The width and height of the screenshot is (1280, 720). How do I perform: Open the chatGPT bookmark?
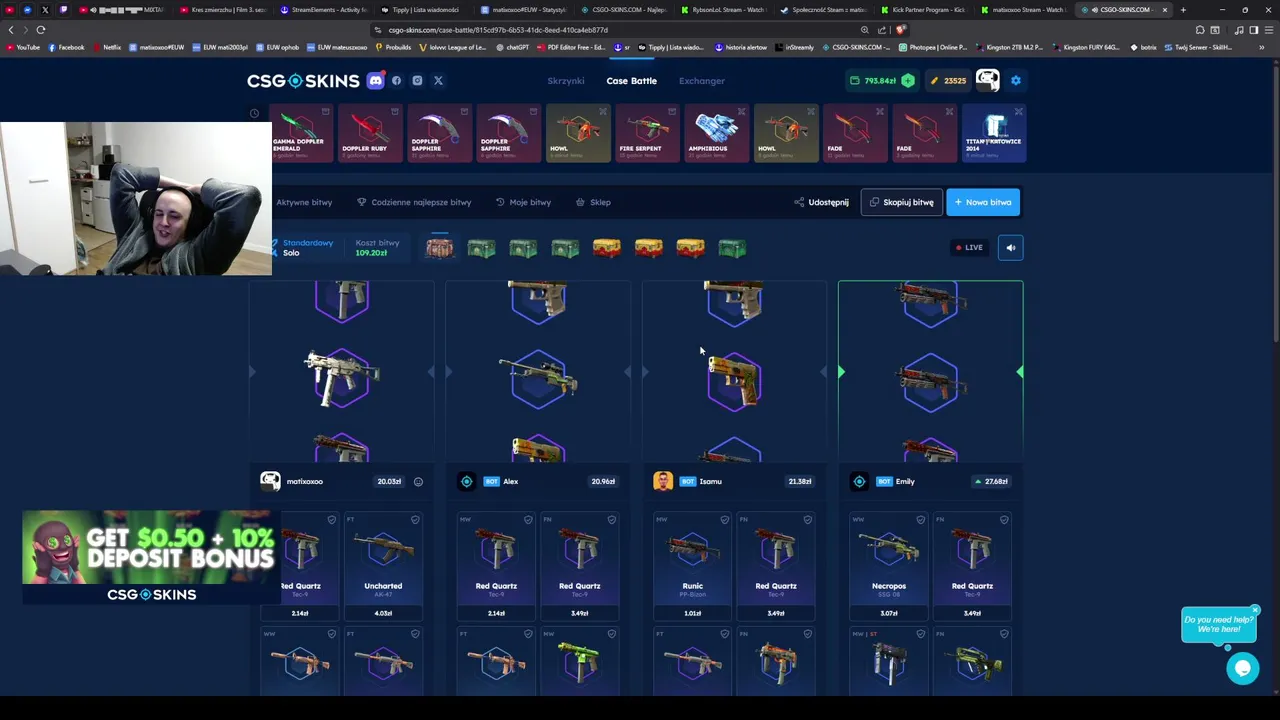click(512, 47)
